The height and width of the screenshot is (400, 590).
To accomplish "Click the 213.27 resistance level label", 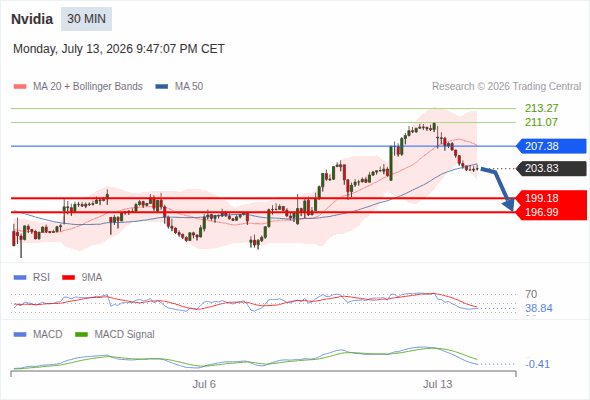I will [541, 108].
